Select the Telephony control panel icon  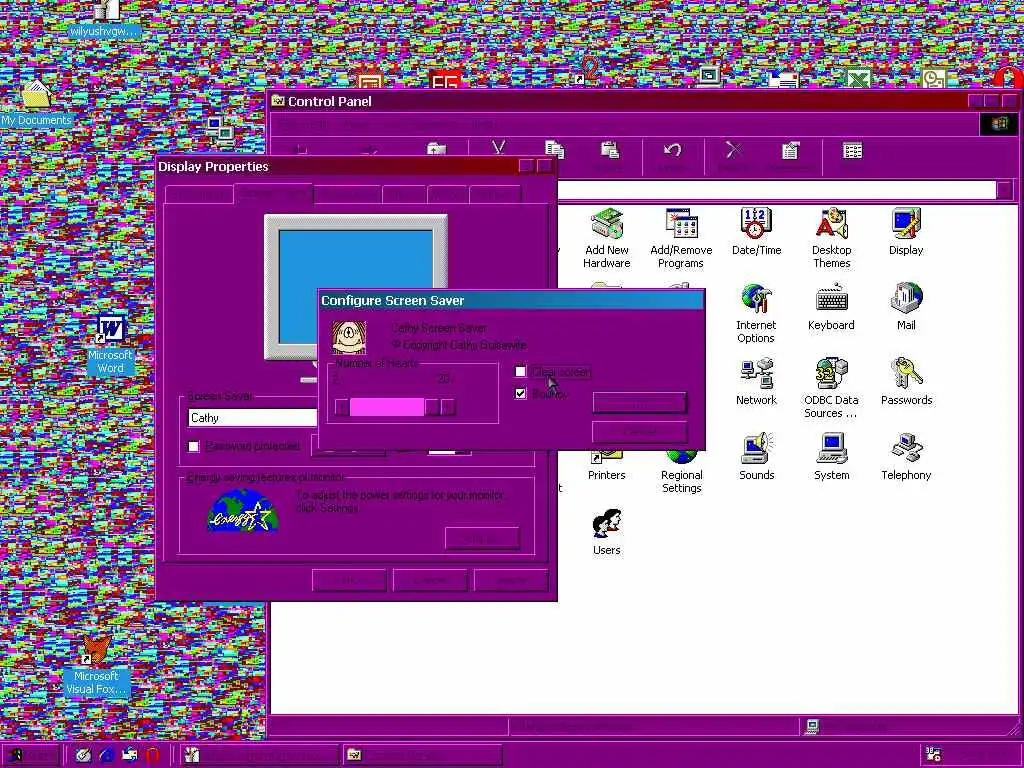coord(906,457)
